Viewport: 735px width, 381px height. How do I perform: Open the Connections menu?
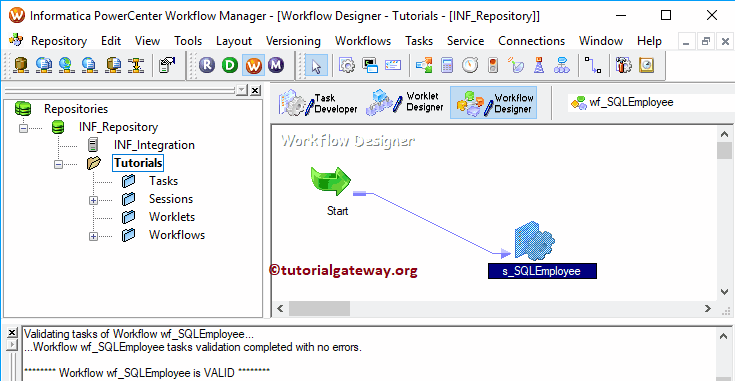coord(532,41)
